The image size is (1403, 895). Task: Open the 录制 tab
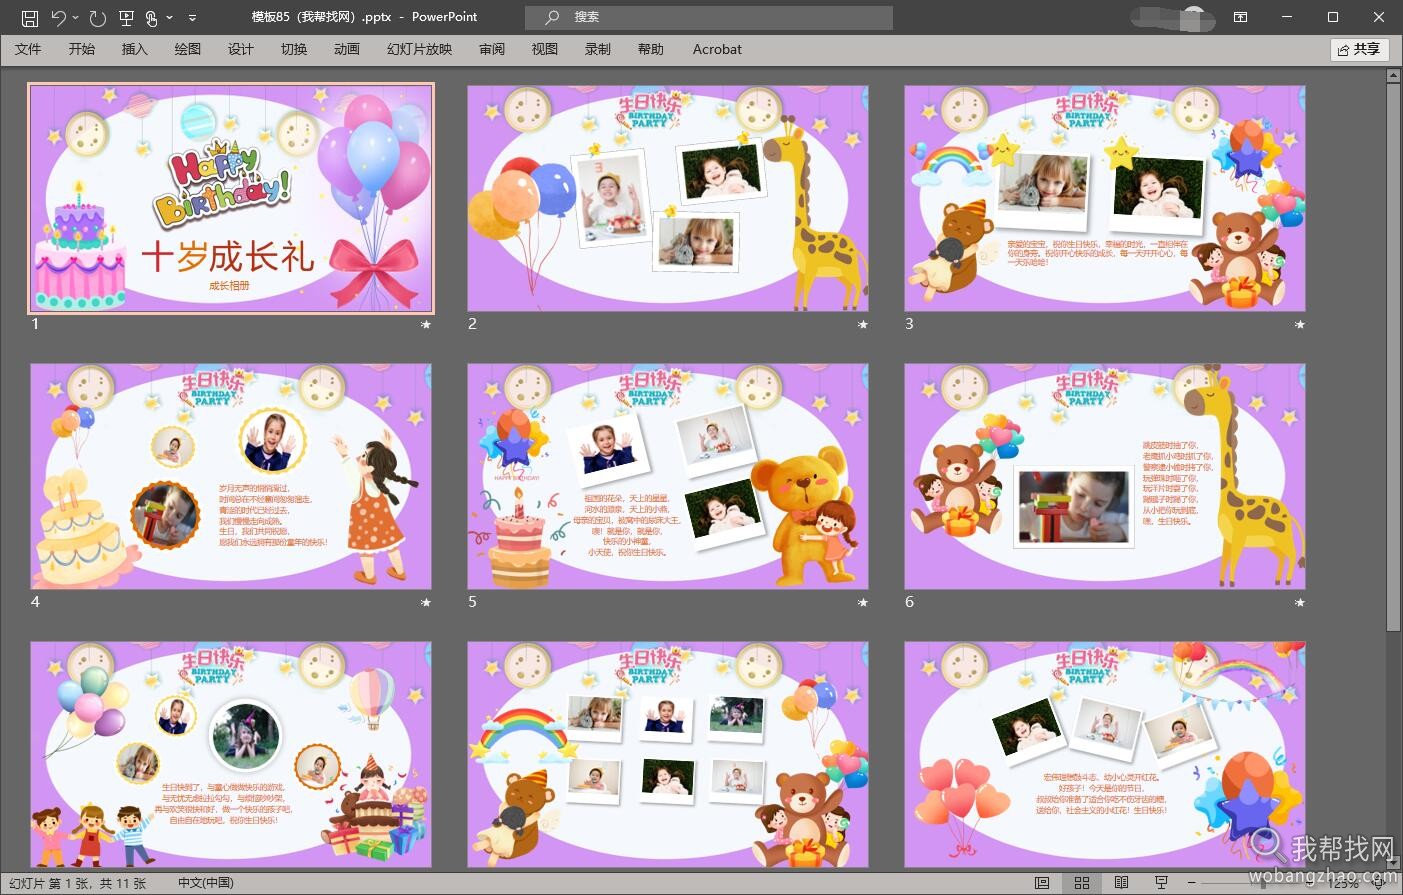tap(598, 49)
